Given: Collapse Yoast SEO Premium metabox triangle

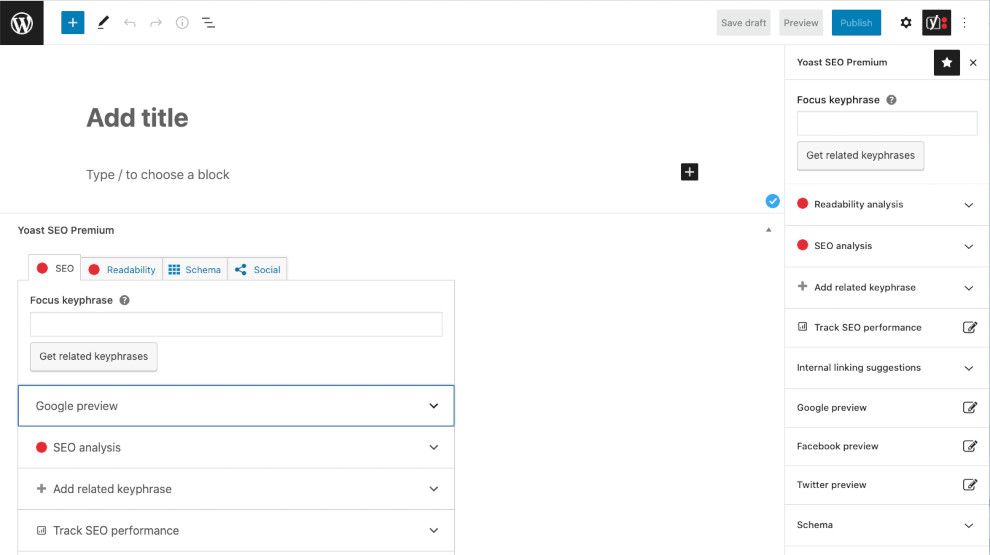Looking at the screenshot, I should tap(768, 230).
